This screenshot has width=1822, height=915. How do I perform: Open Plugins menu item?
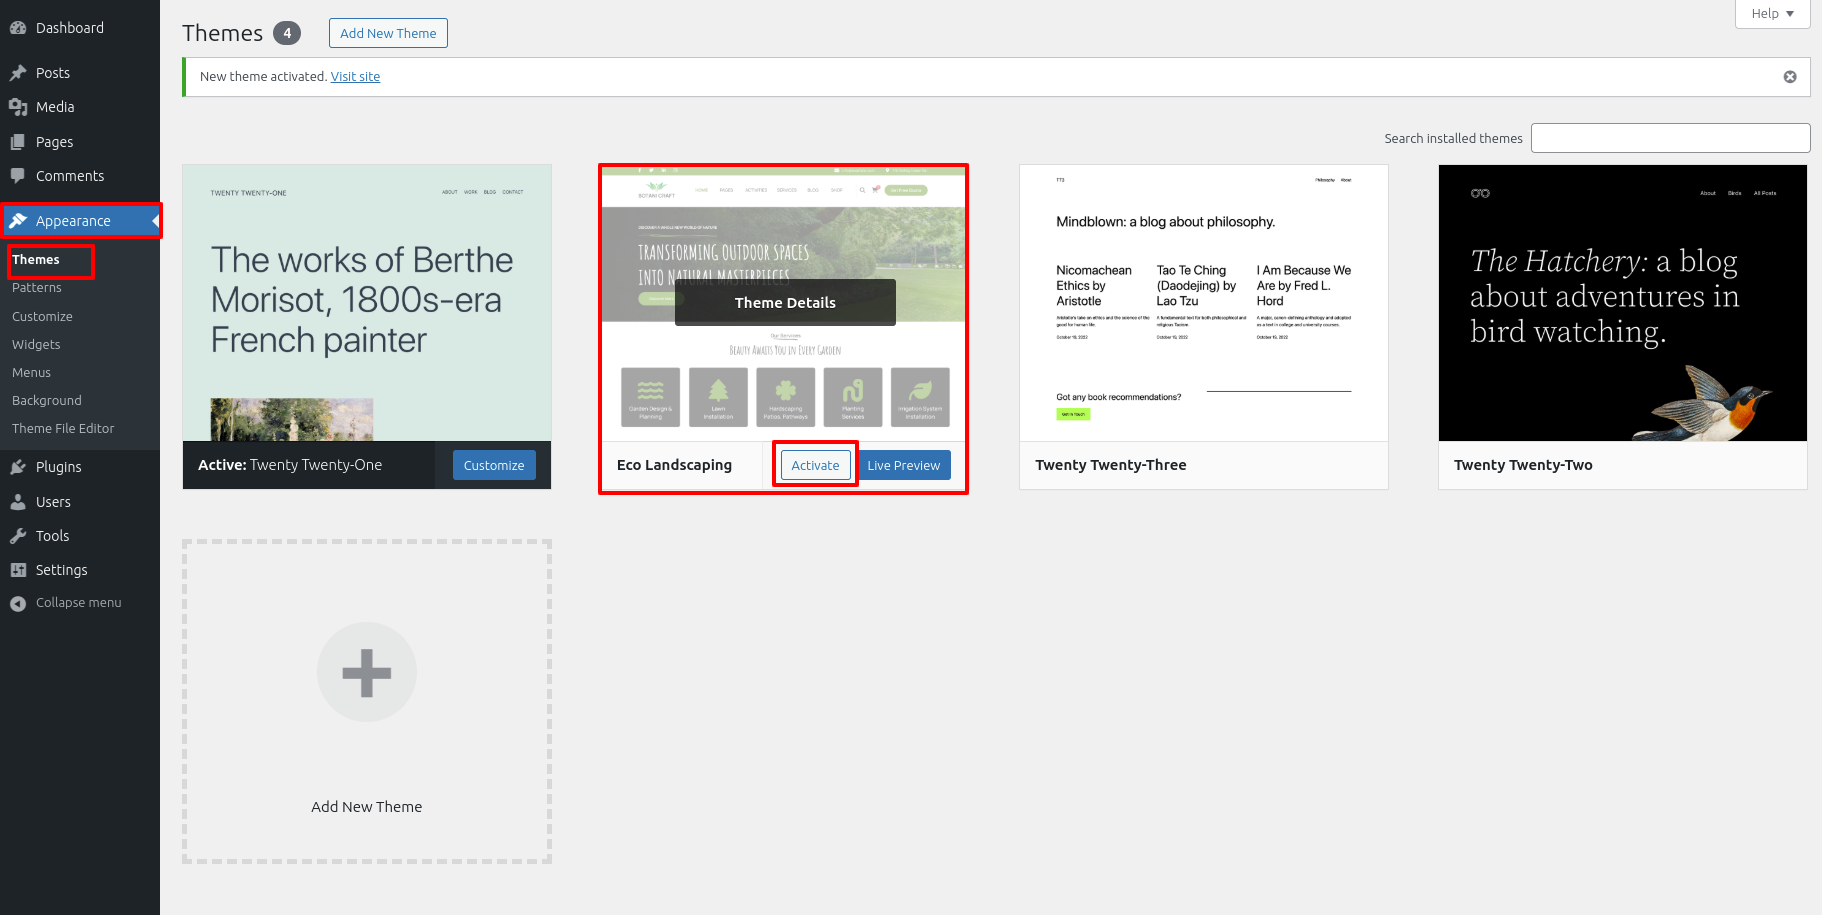(80, 467)
